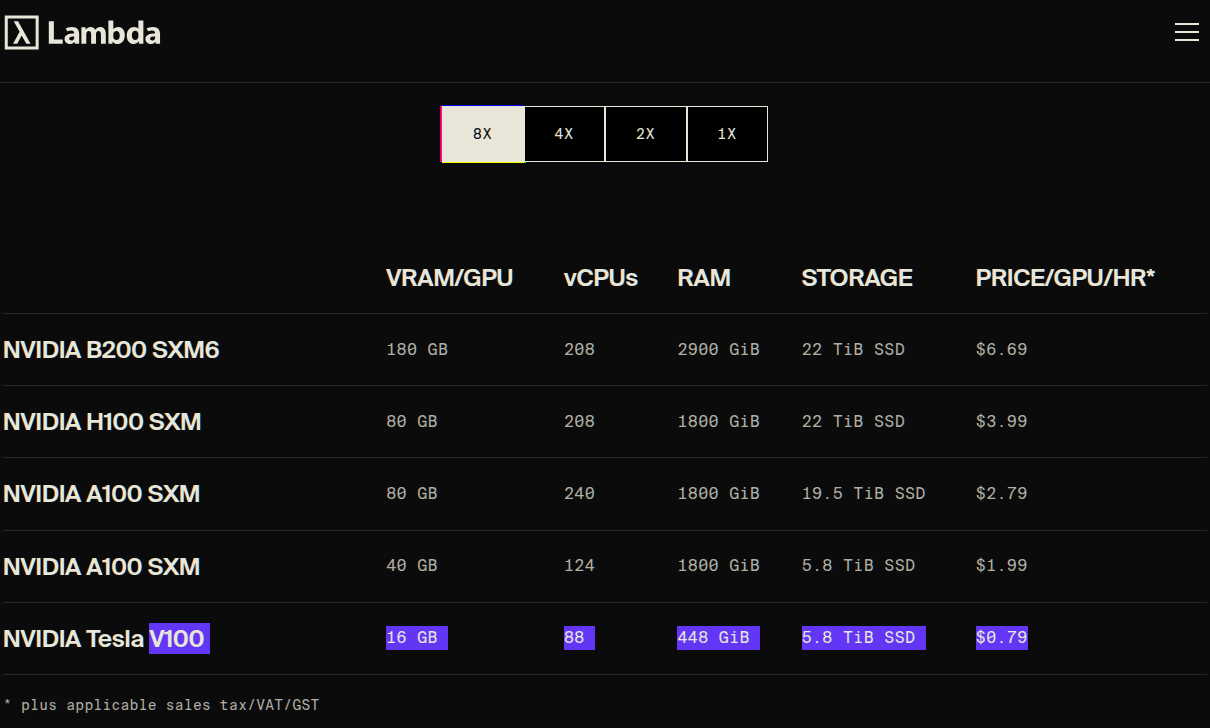Viewport: 1210px width, 728px height.
Task: Click the STORAGE column header
Action: (857, 278)
